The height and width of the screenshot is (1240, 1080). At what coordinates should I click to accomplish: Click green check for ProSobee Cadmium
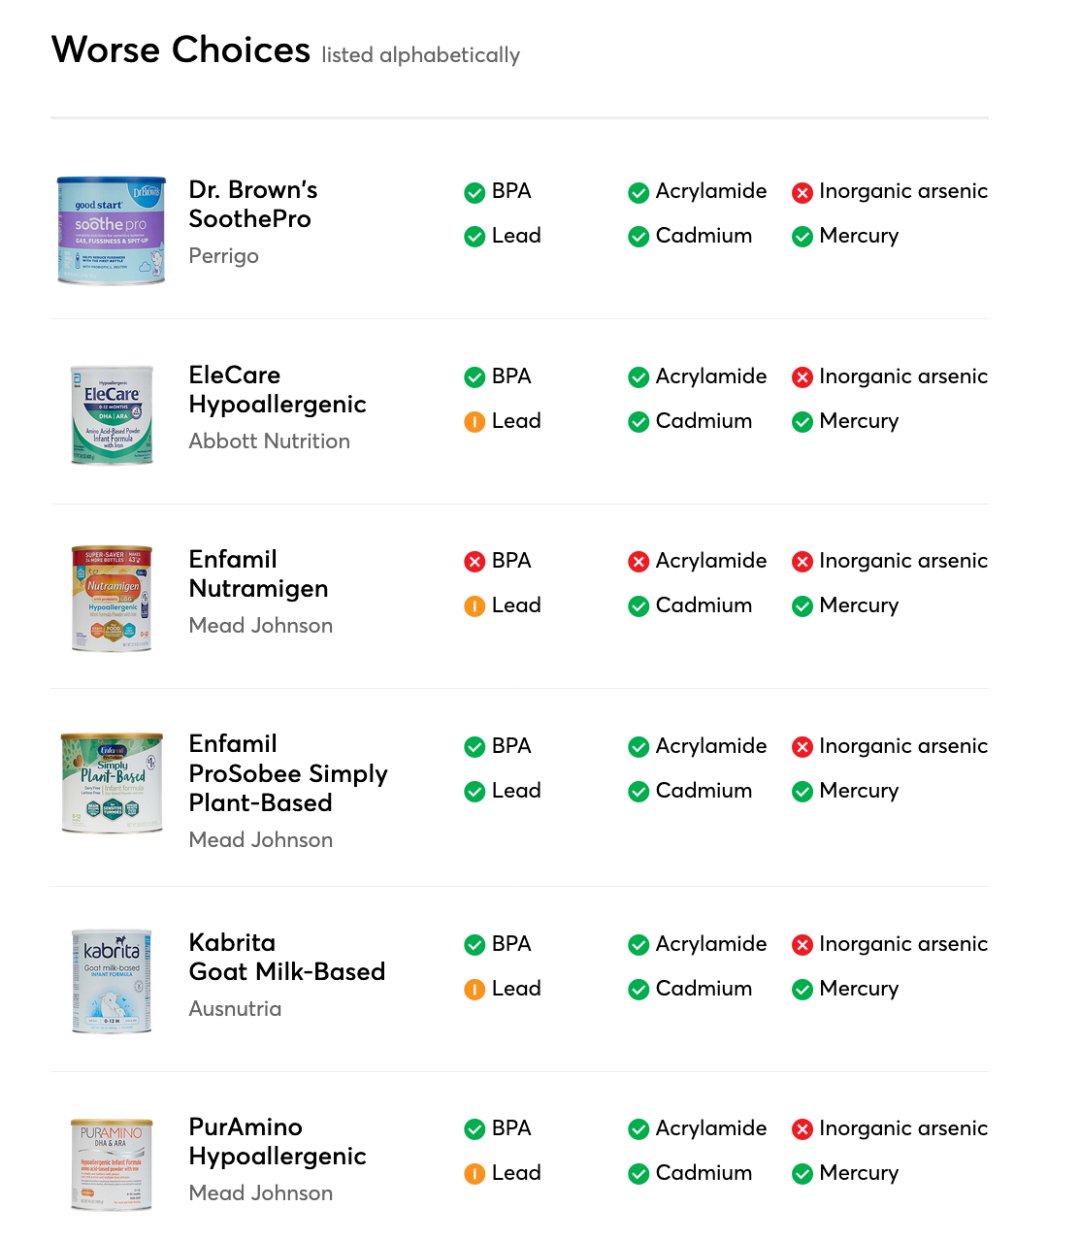(639, 792)
